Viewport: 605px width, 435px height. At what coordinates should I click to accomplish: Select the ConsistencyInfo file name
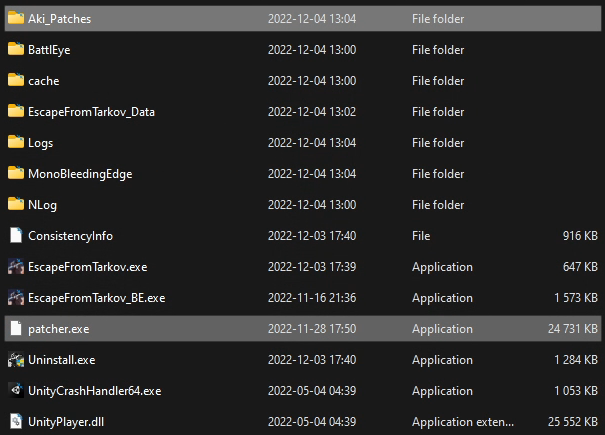click(x=71, y=236)
